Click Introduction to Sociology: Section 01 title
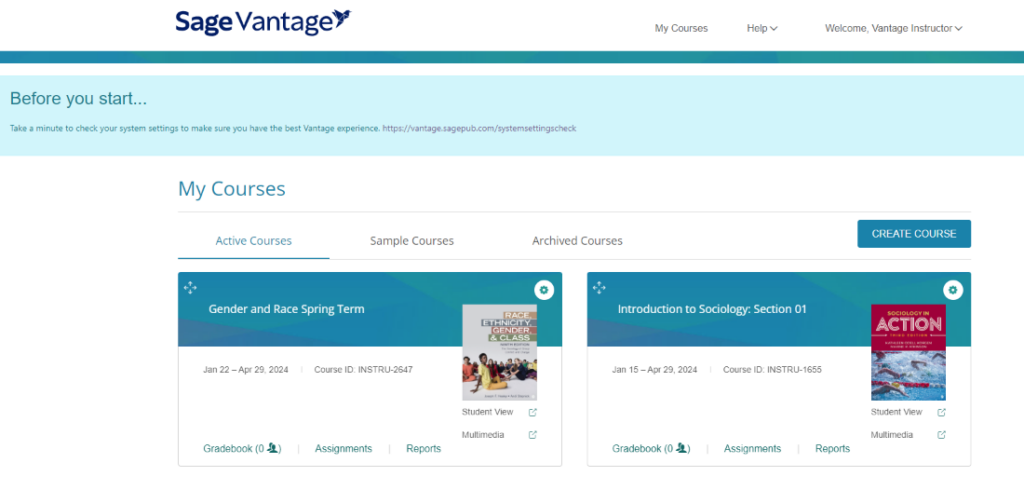The height and width of the screenshot is (490, 1024). (712, 309)
